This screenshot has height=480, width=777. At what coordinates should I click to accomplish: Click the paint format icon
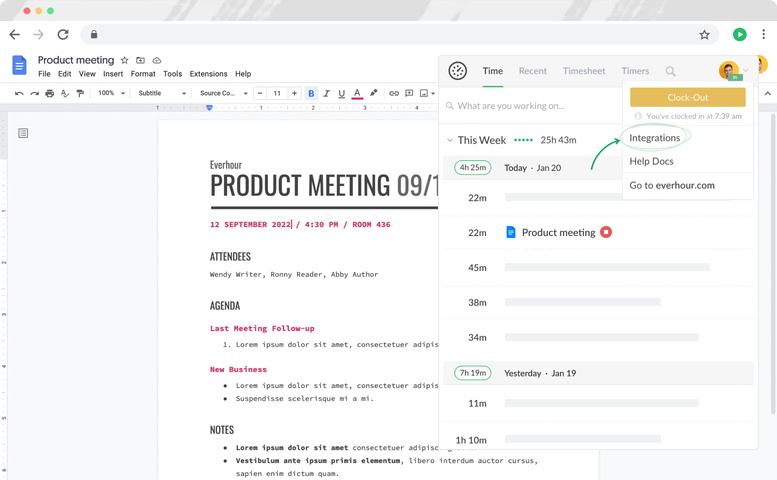click(80, 93)
